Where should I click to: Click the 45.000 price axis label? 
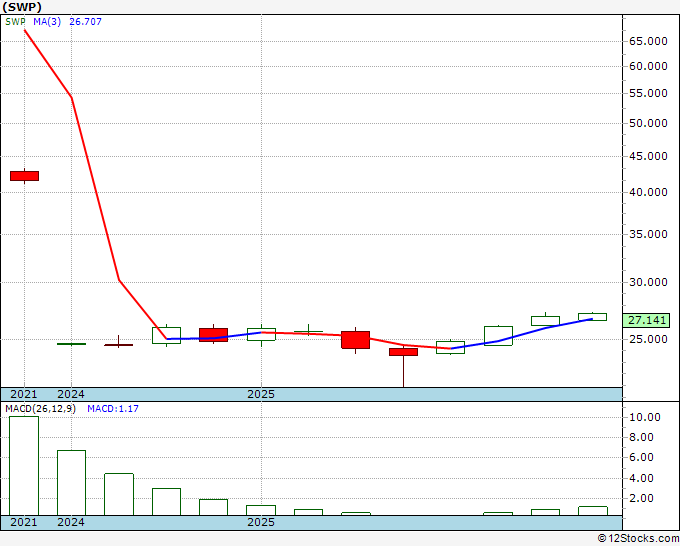pos(648,156)
